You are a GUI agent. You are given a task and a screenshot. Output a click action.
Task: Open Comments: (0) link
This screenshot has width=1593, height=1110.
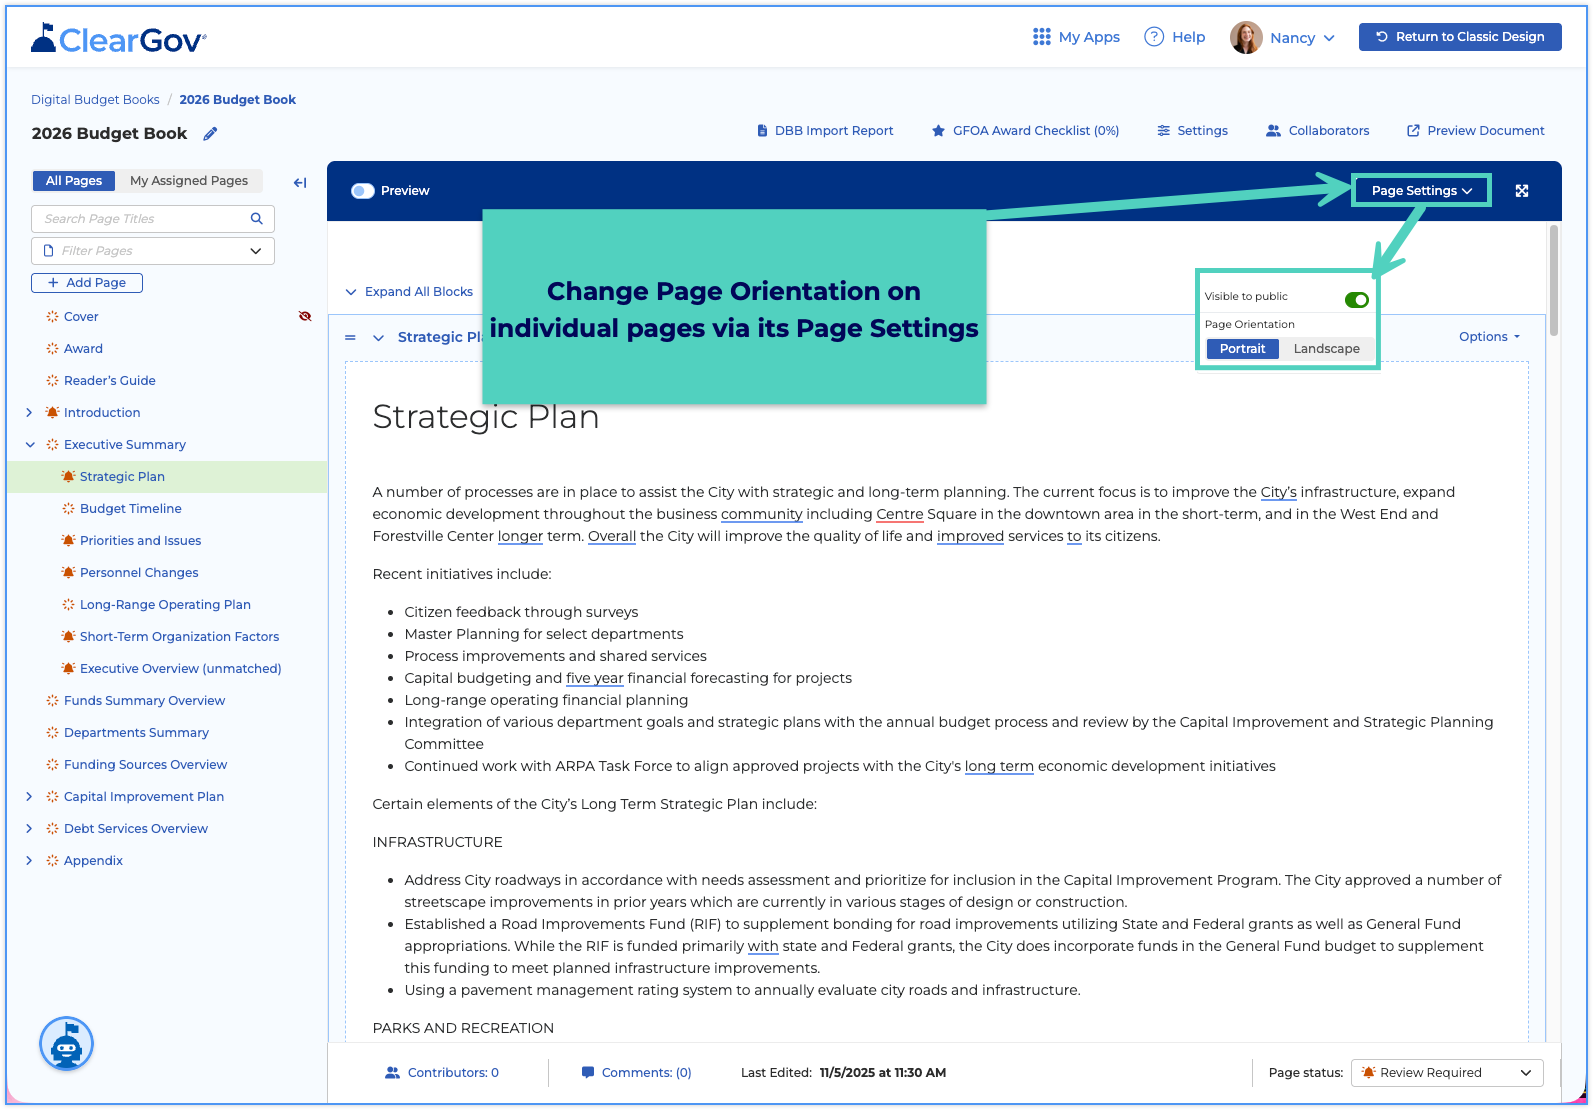click(646, 1072)
